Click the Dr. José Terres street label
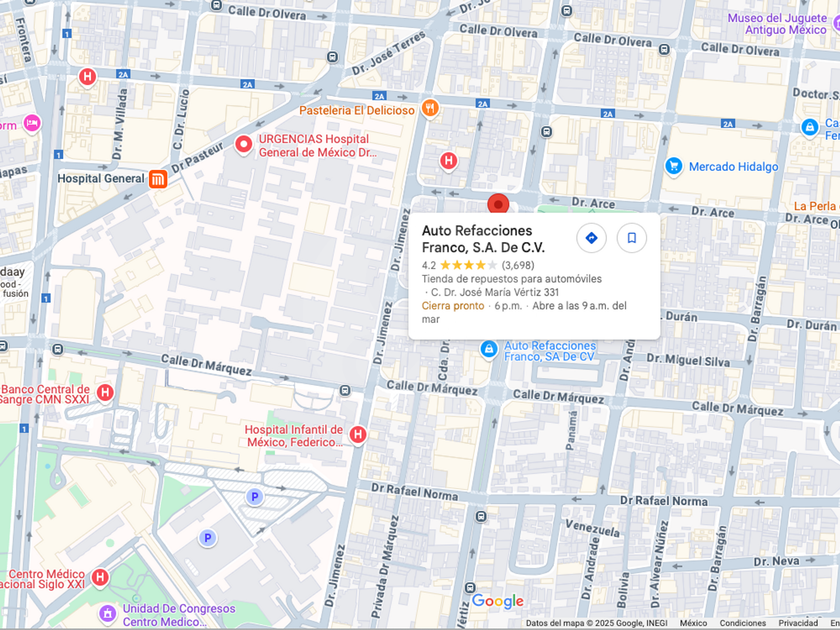 (388, 52)
